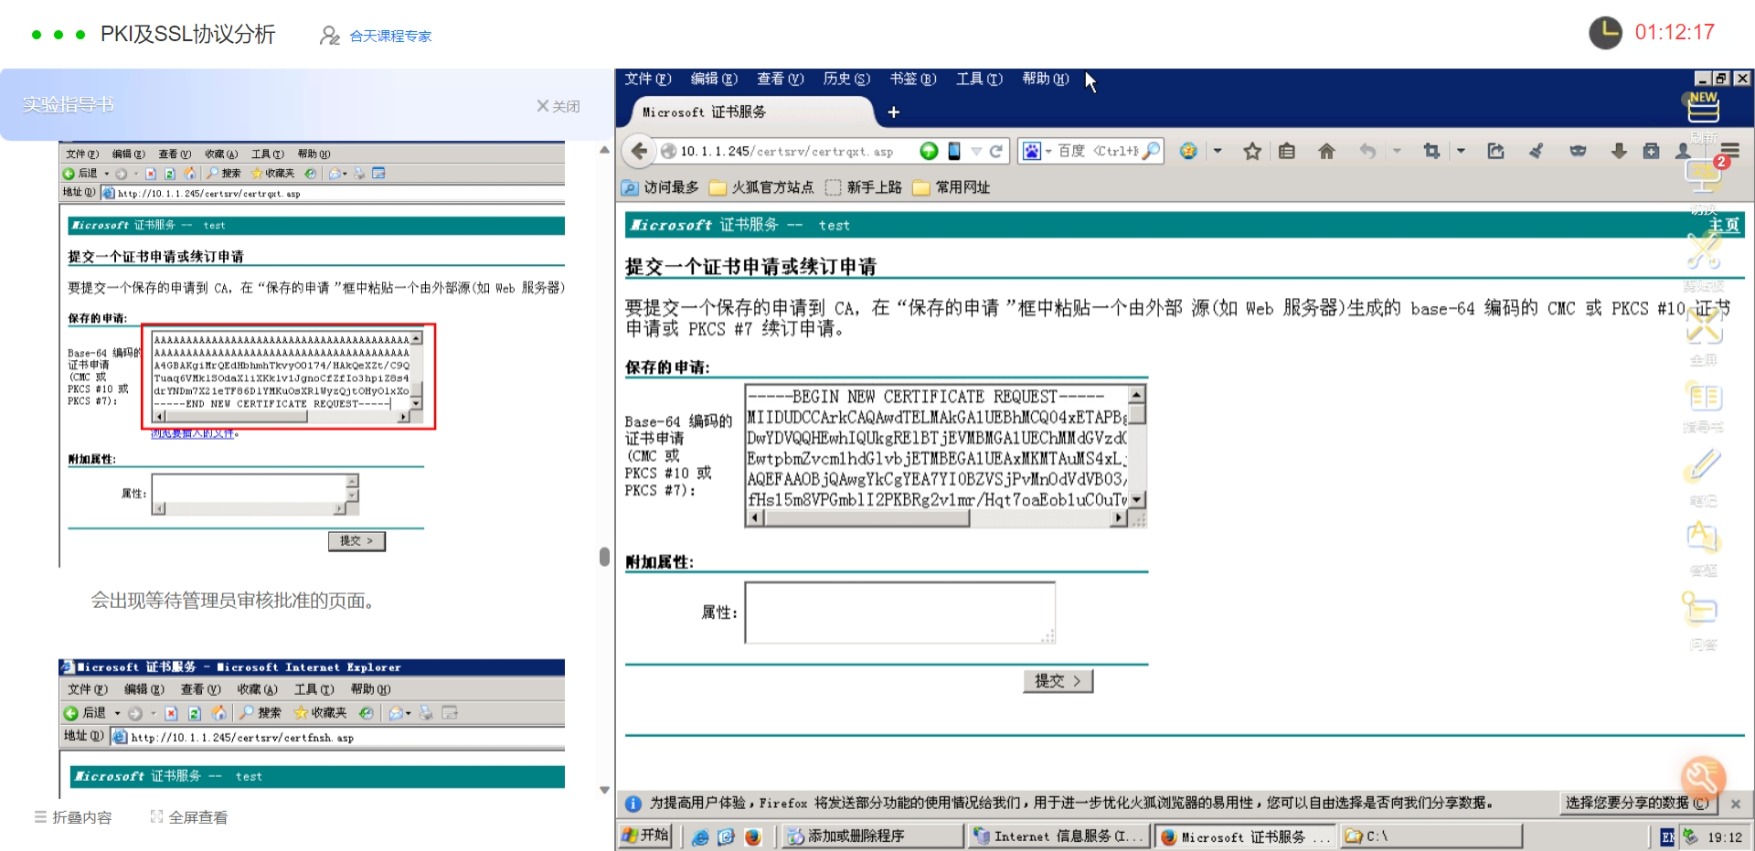
Task: Open the 访问最多 bookmark
Action: pos(660,187)
